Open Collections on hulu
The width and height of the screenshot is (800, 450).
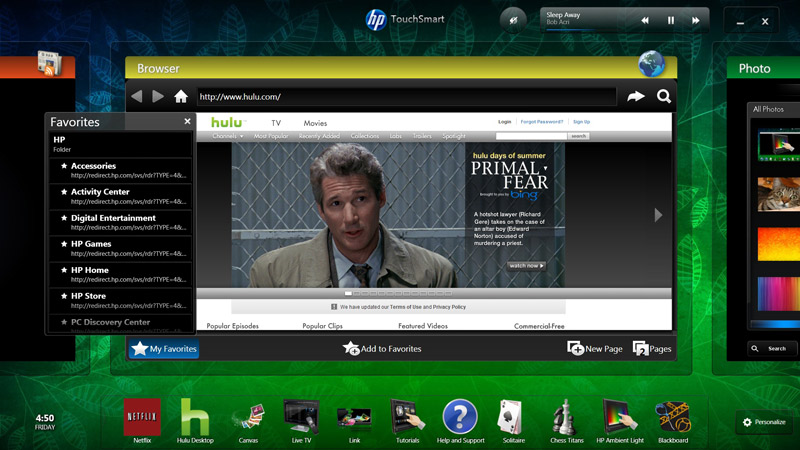[365, 136]
